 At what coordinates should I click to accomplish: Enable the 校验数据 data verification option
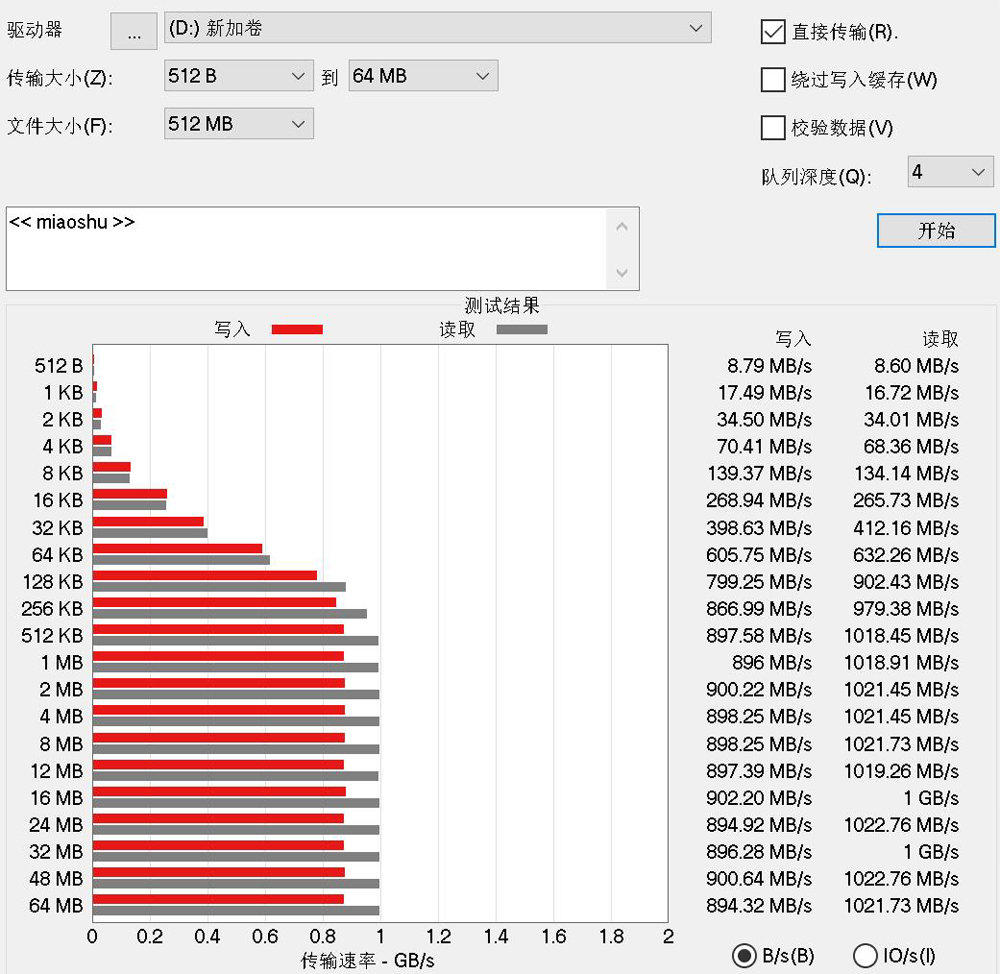[x=772, y=128]
